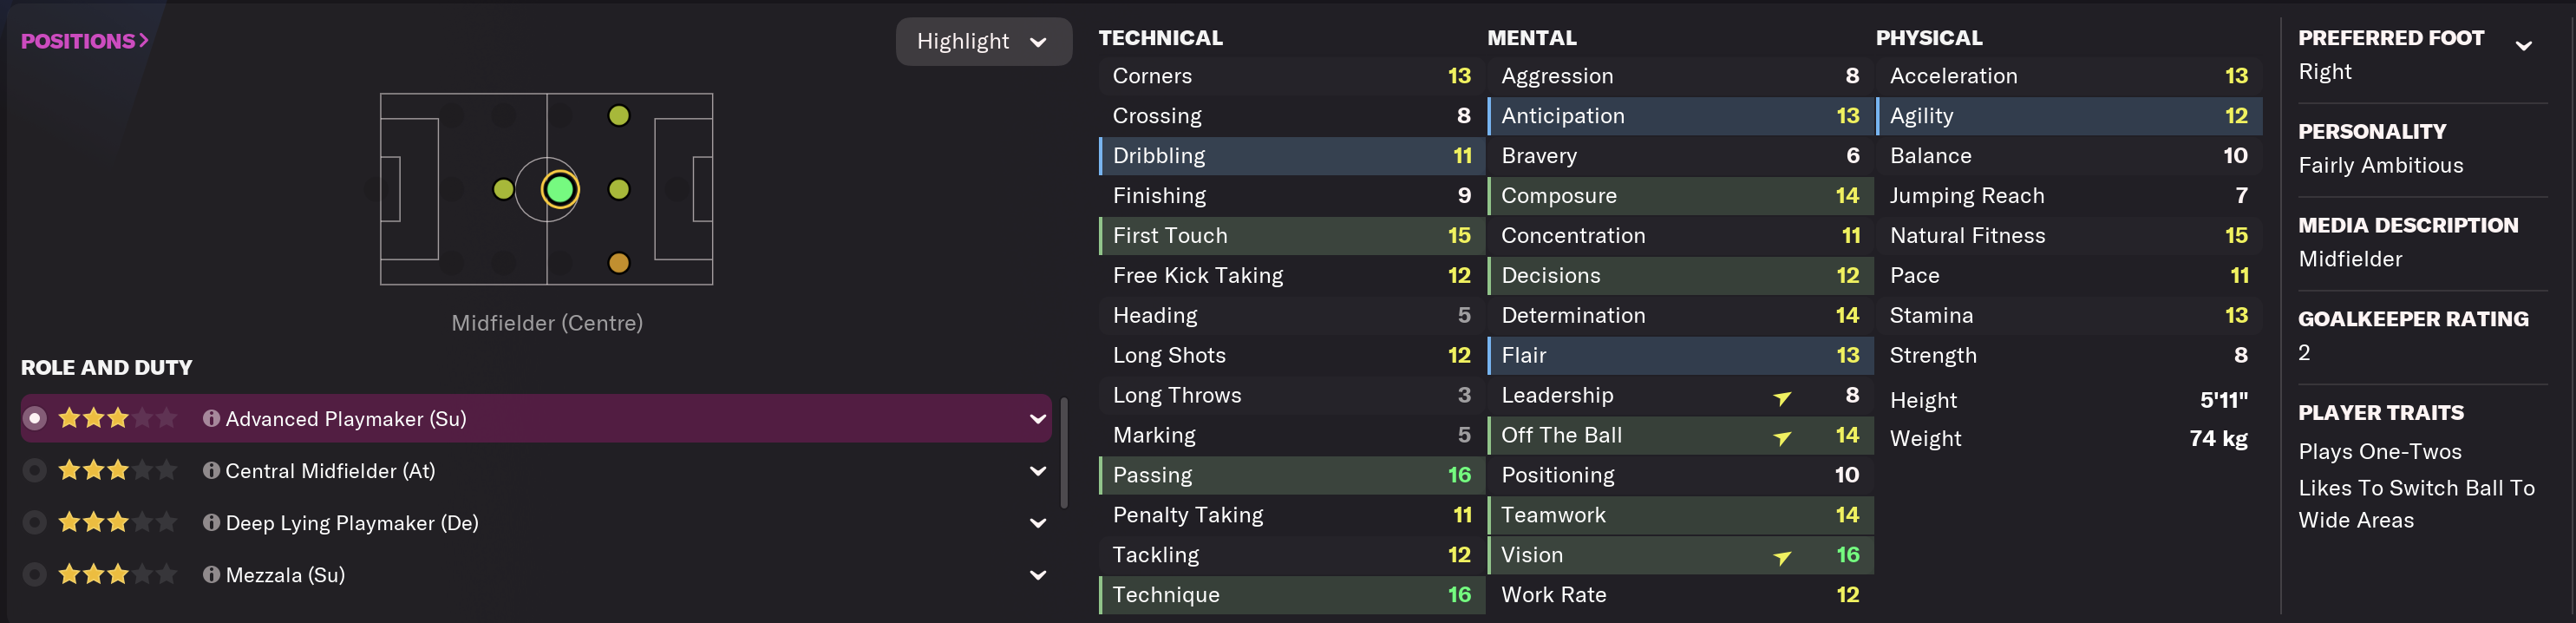
Task: Click the arrow icon next to Off The Ball
Action: pos(1782,437)
